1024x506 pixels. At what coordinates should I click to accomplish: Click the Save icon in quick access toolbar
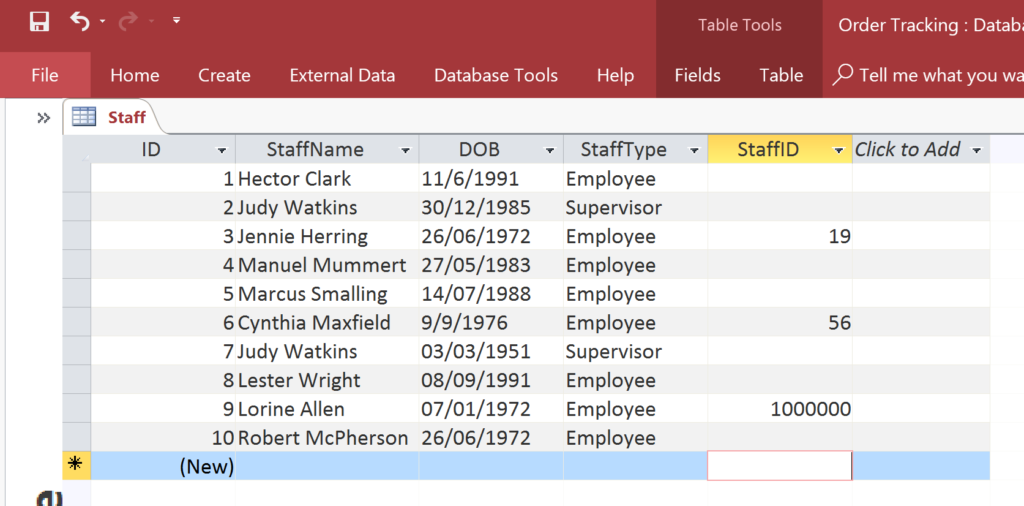pos(39,22)
